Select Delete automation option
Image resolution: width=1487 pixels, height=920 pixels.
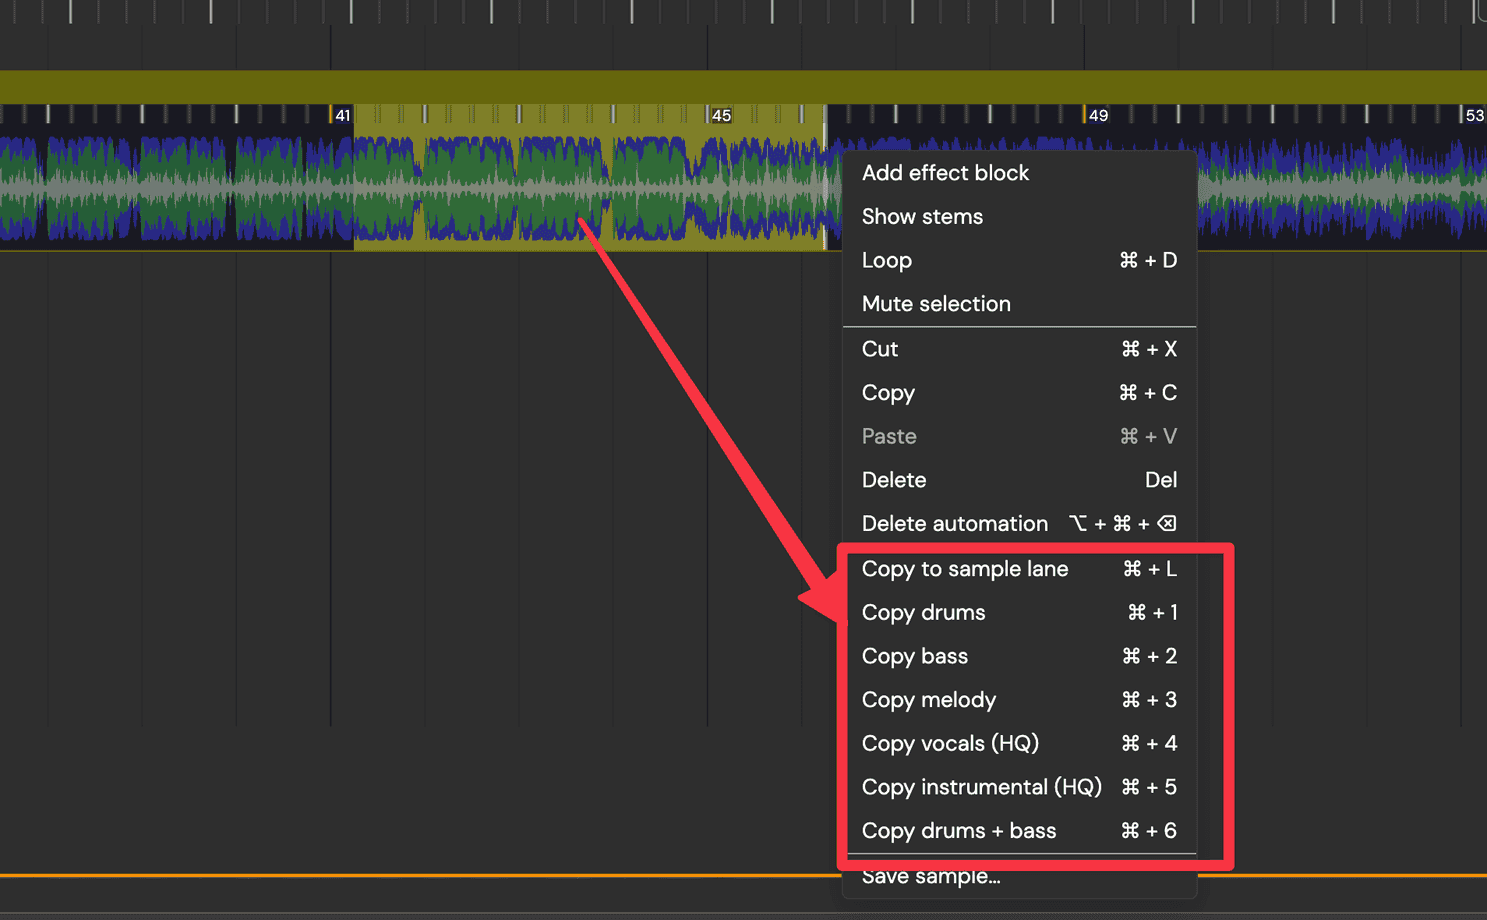coord(954,524)
